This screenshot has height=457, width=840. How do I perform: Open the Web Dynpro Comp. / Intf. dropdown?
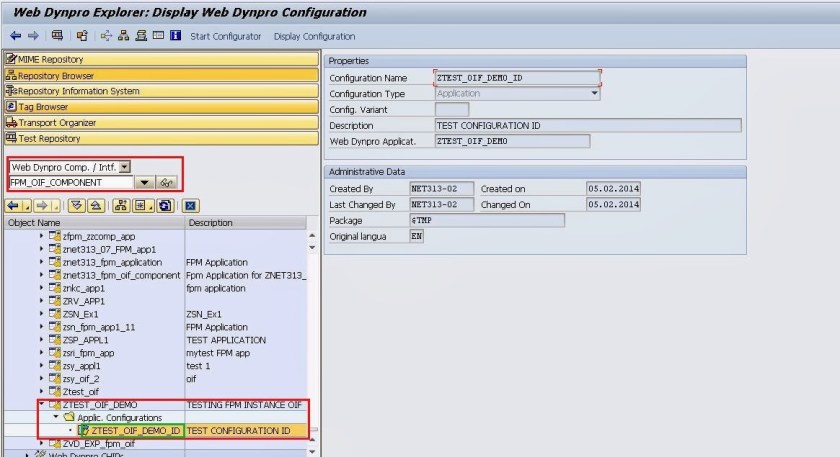tap(124, 167)
